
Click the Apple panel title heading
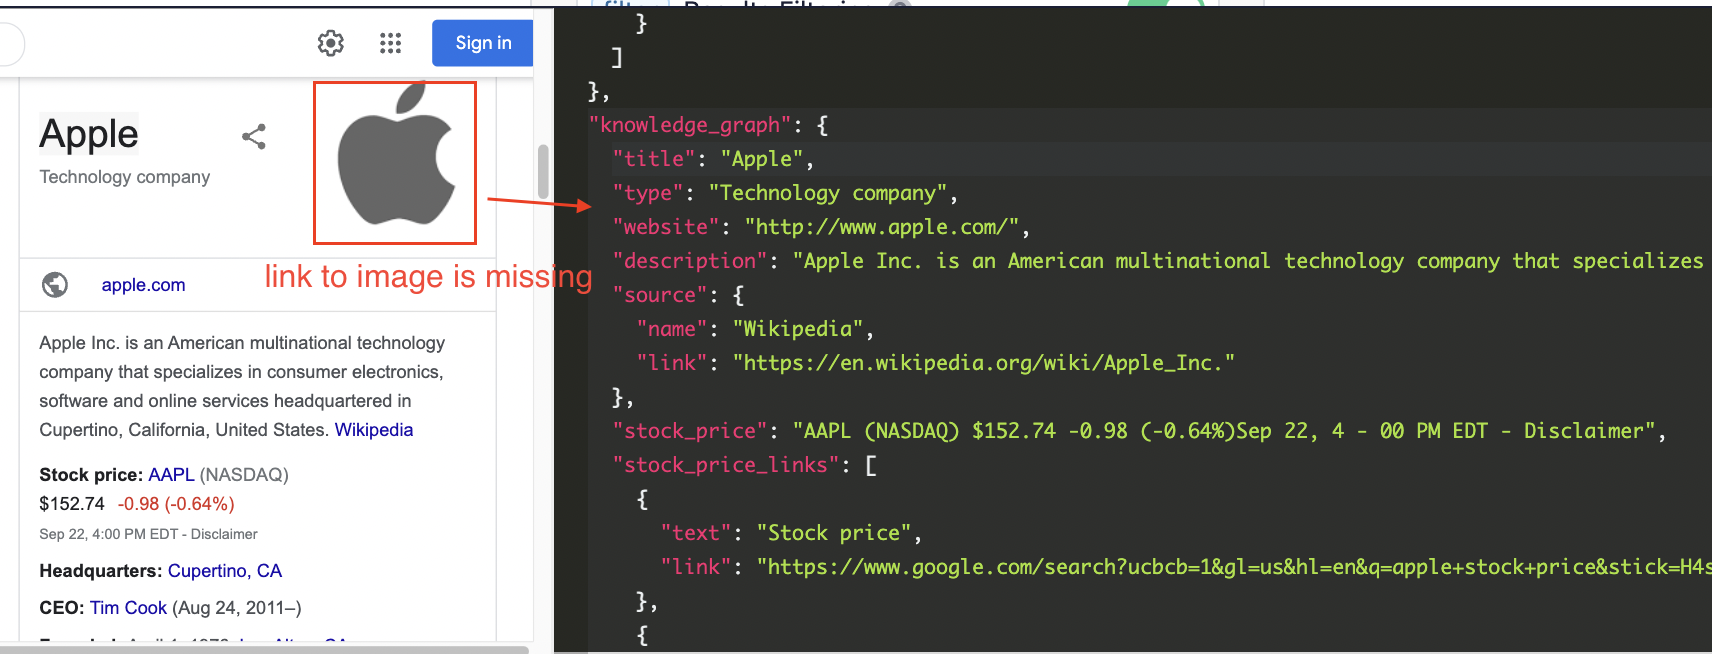coord(89,134)
